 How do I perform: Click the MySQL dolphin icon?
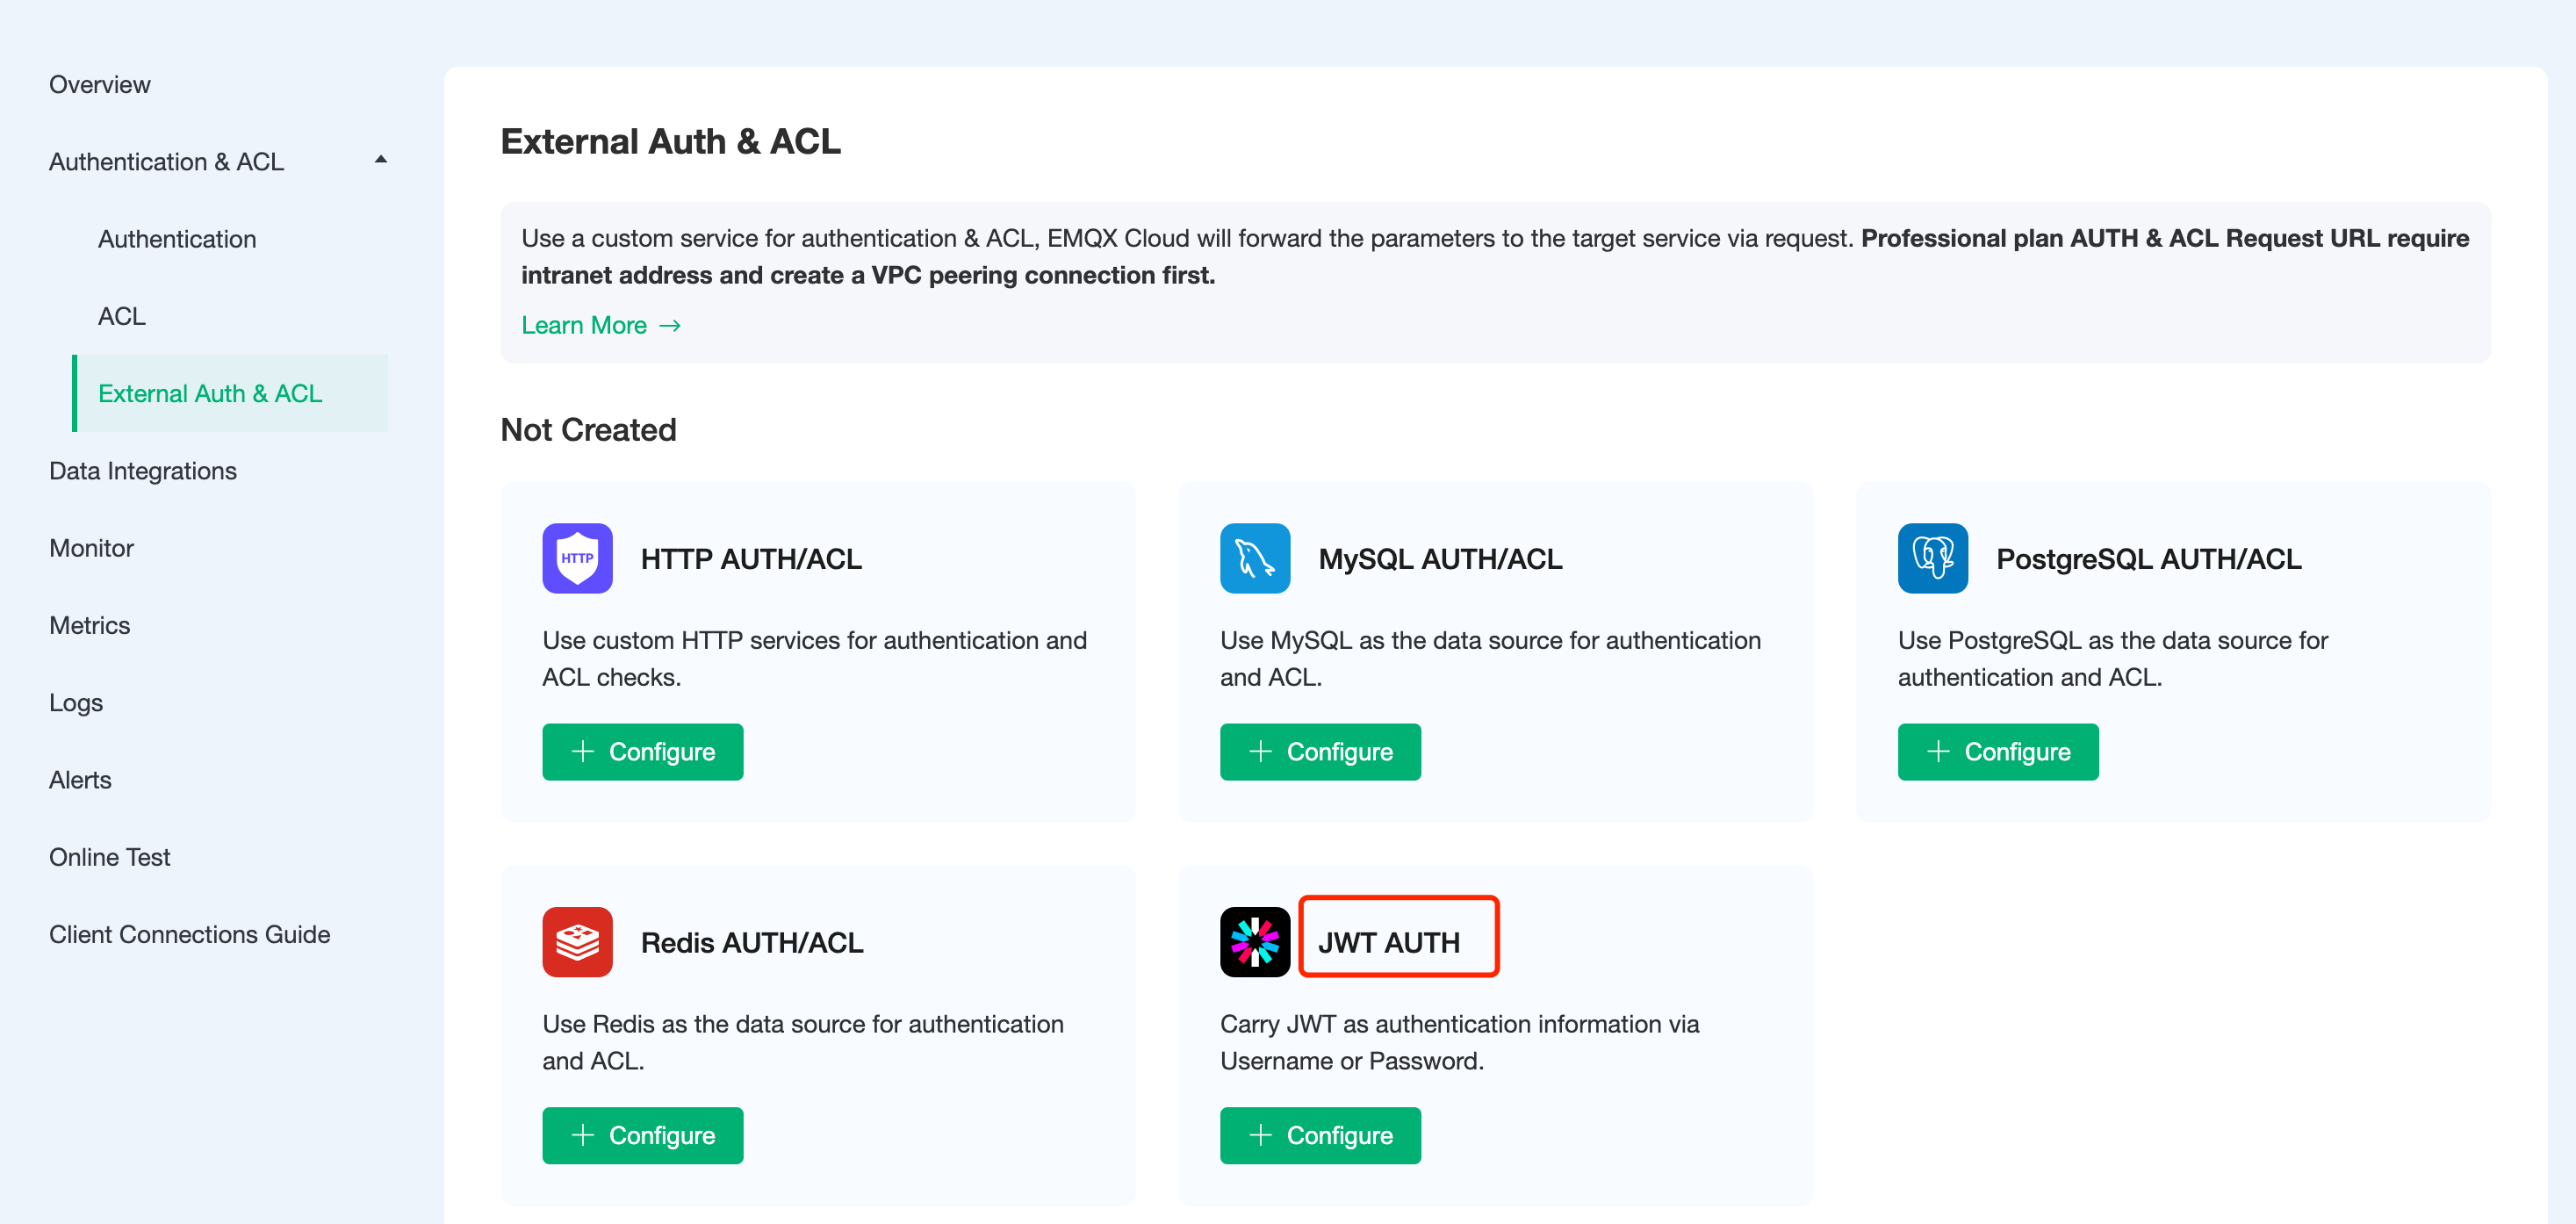[x=1255, y=558]
